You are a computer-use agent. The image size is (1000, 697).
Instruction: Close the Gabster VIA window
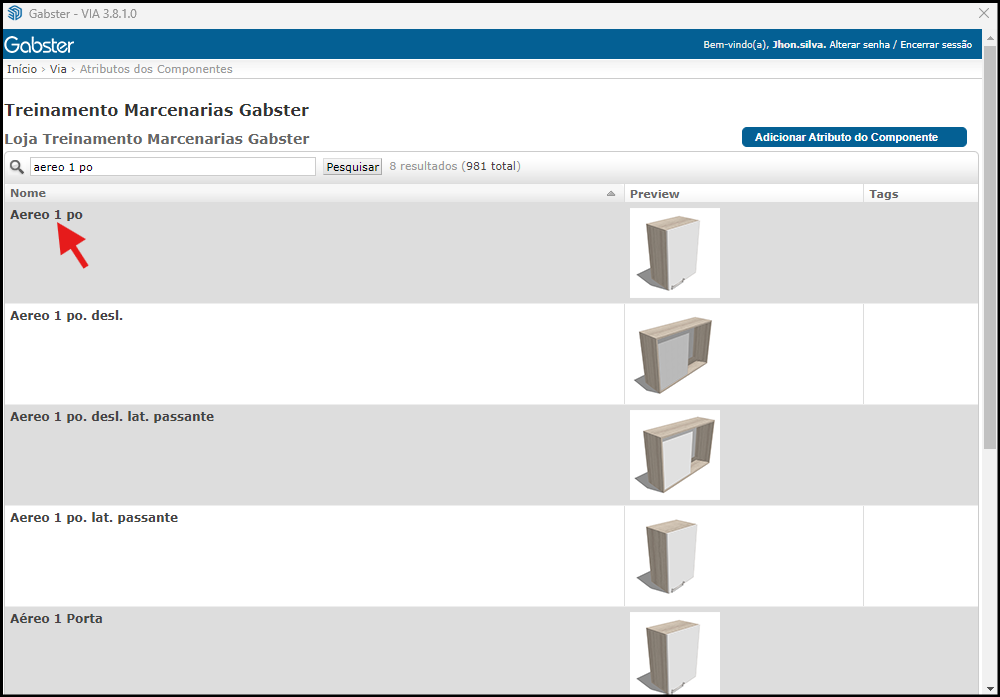pos(983,13)
